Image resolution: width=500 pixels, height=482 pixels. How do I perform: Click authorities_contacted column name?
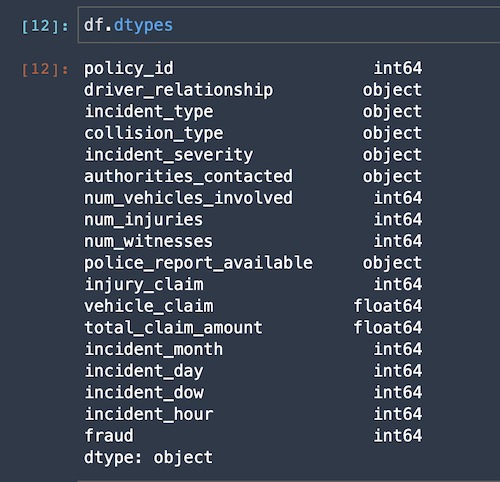(x=188, y=177)
